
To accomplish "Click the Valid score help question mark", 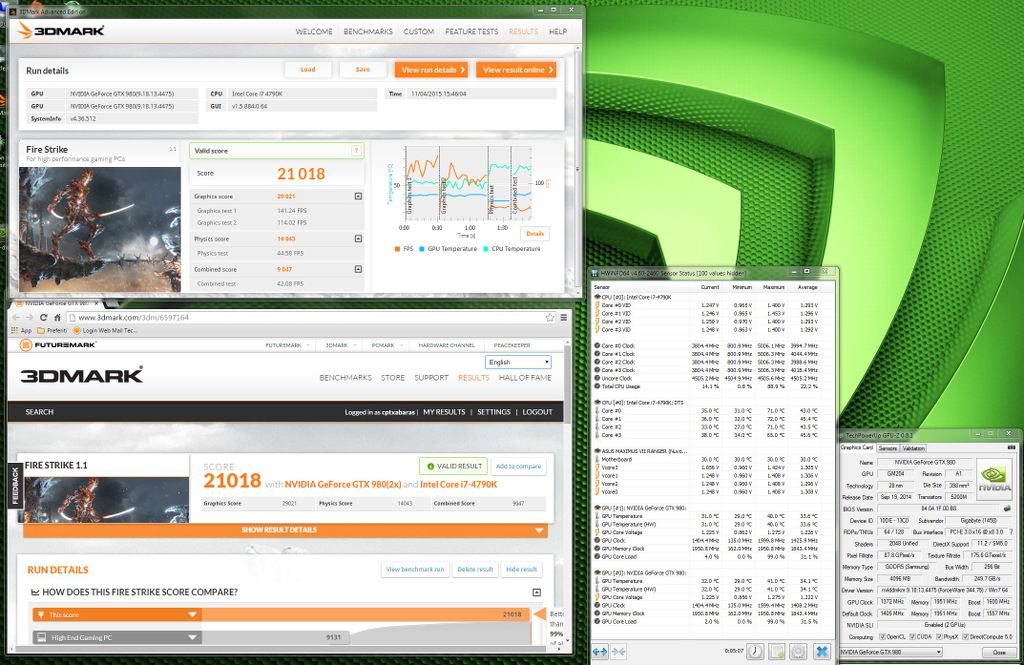I will pyautogui.click(x=356, y=151).
